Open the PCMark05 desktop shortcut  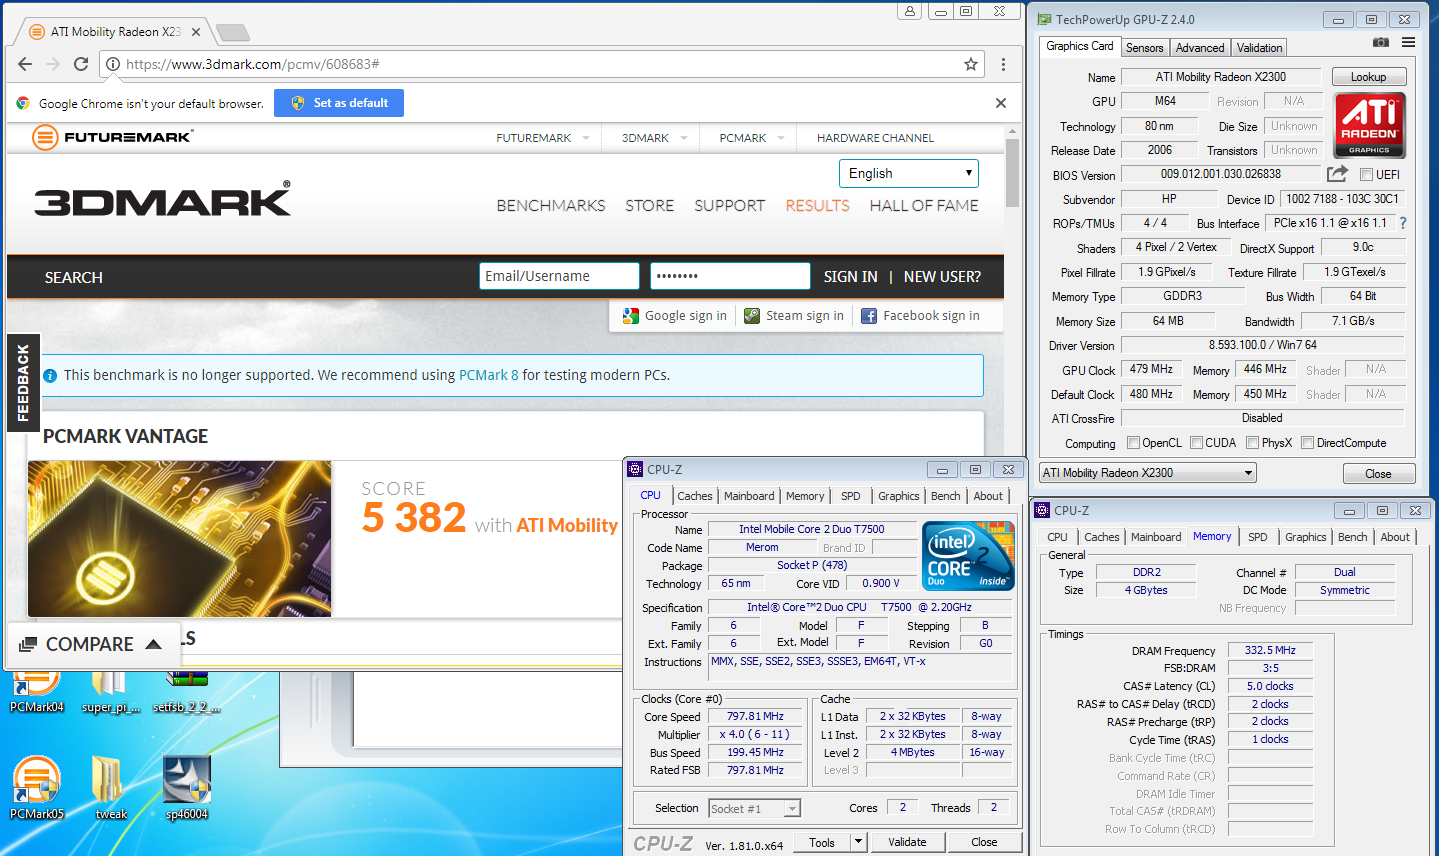point(37,787)
